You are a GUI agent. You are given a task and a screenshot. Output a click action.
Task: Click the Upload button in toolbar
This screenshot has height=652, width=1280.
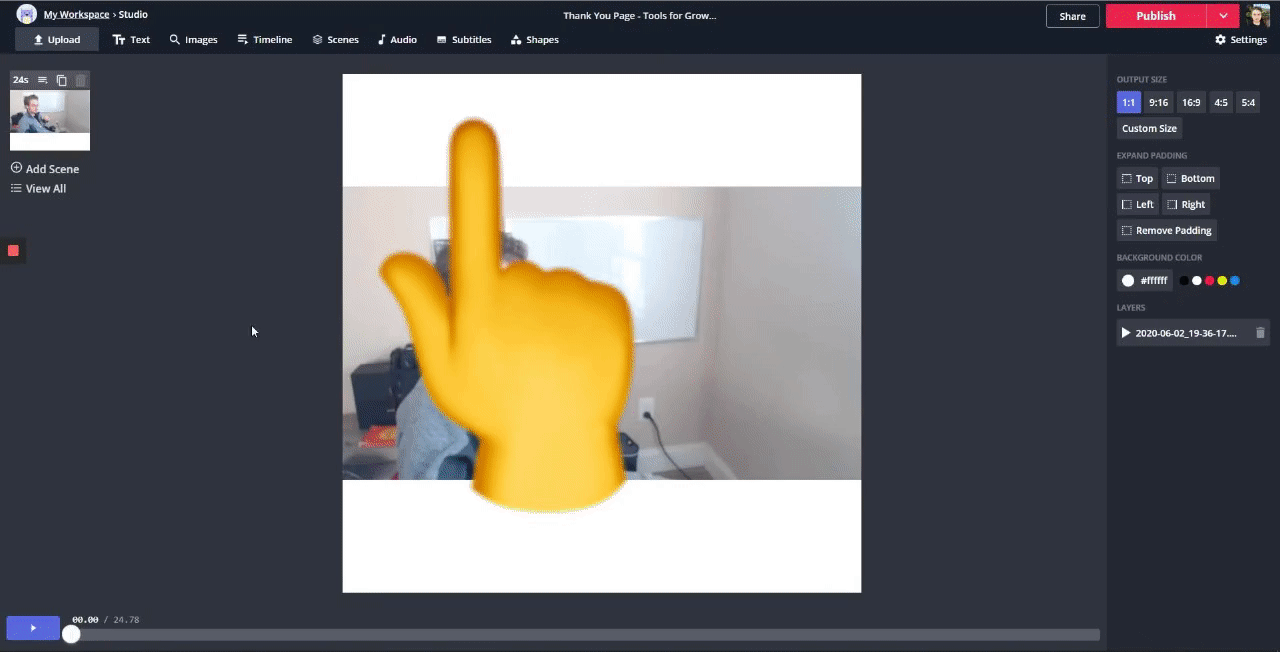tap(56, 40)
